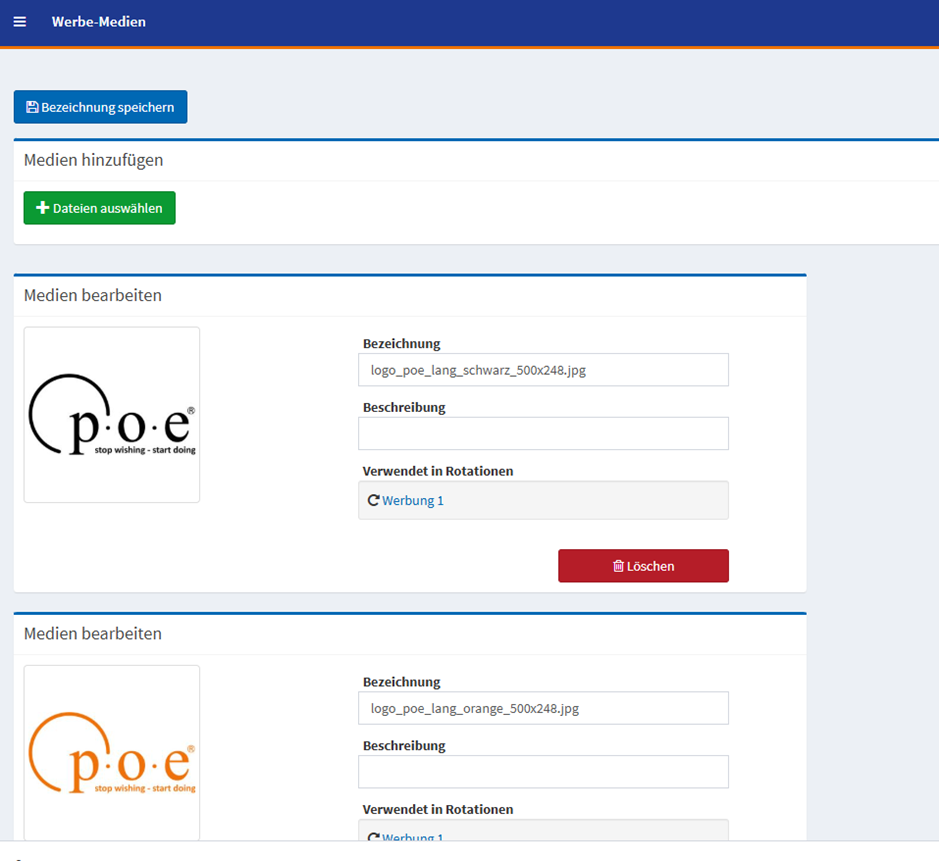This screenshot has width=939, height=861.
Task: Click the Beschreibung field of the schwarz logo
Action: (543, 433)
